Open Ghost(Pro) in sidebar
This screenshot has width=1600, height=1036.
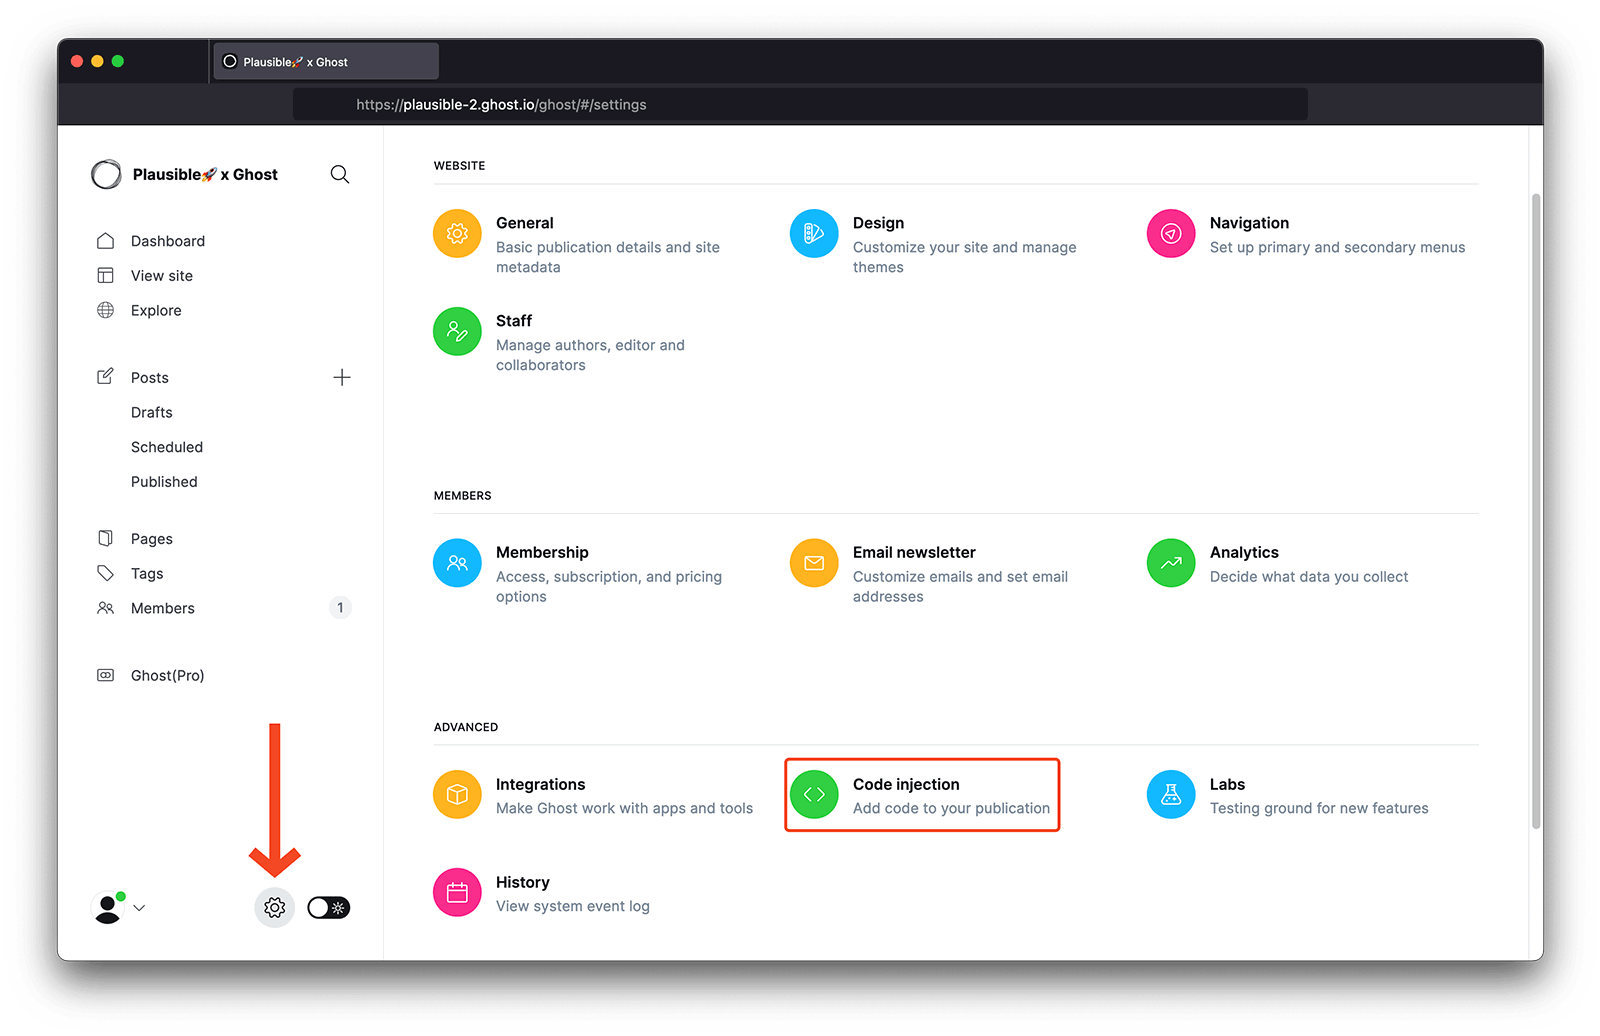pyautogui.click(x=168, y=675)
